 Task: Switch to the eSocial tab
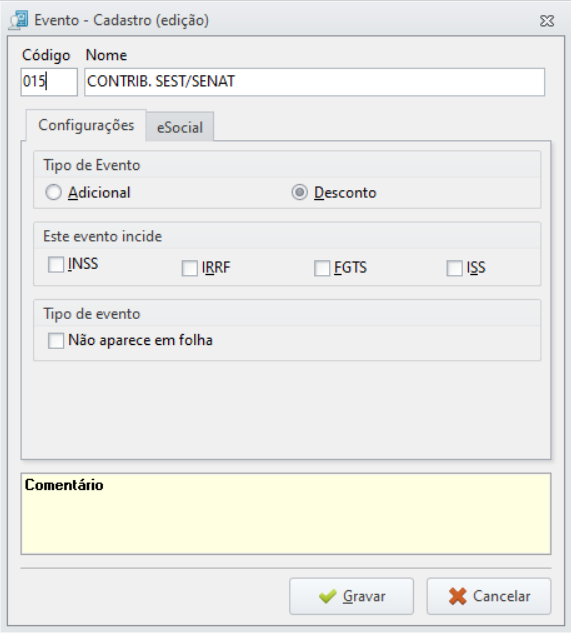(x=180, y=128)
